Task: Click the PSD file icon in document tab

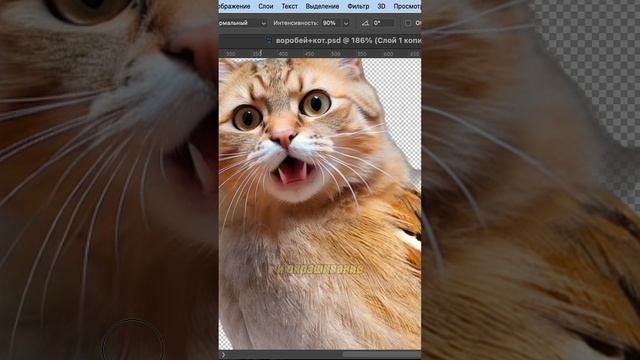Action: click(269, 40)
